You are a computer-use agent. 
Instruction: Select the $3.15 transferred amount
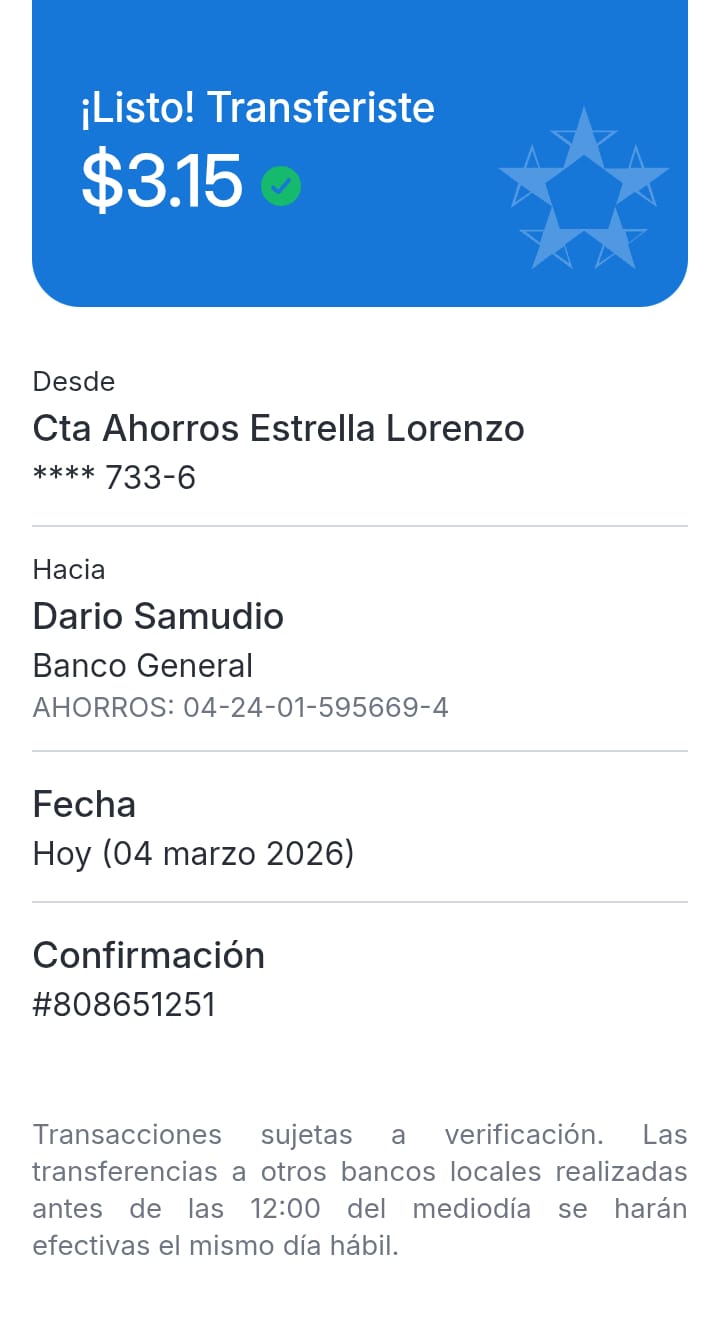tap(162, 182)
